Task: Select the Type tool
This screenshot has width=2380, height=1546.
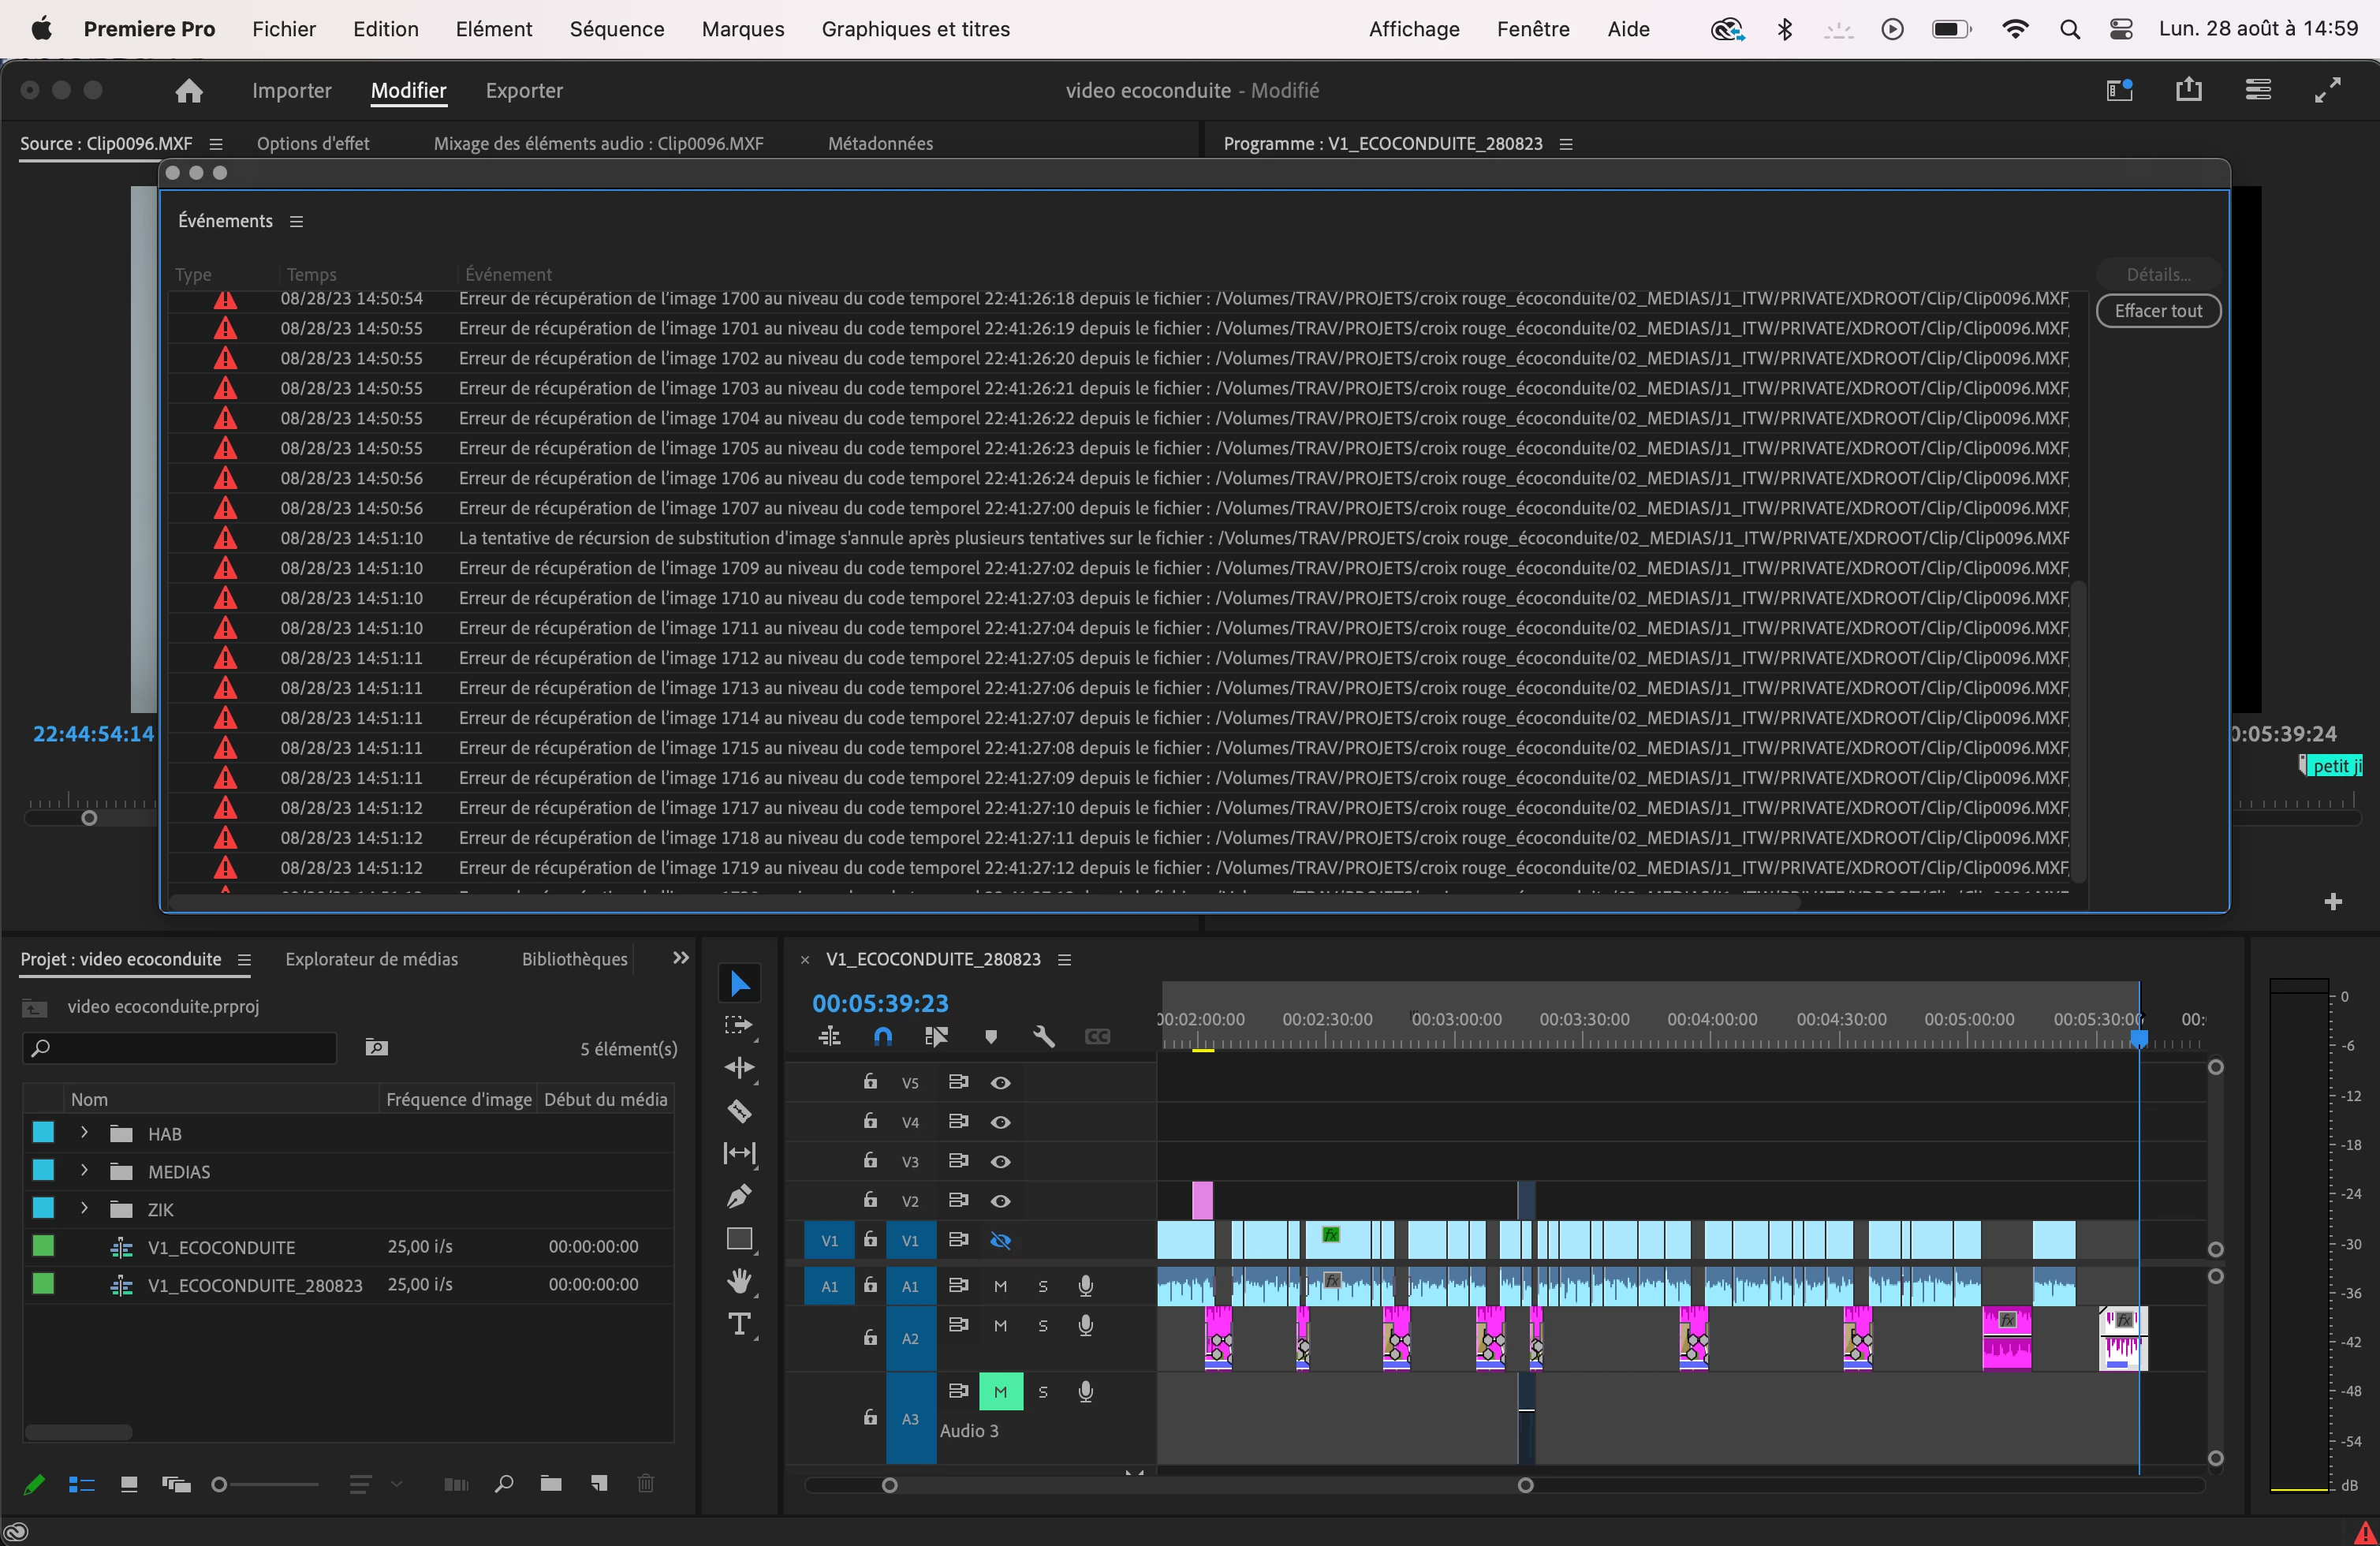Action: click(739, 1325)
